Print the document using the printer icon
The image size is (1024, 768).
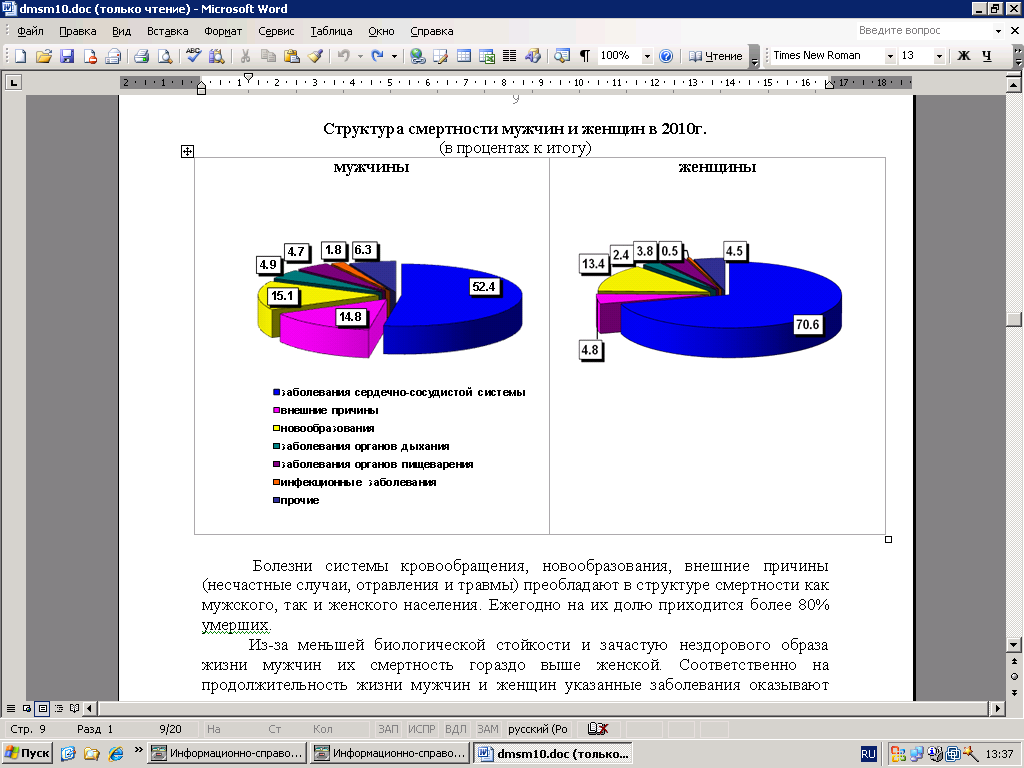(141, 56)
